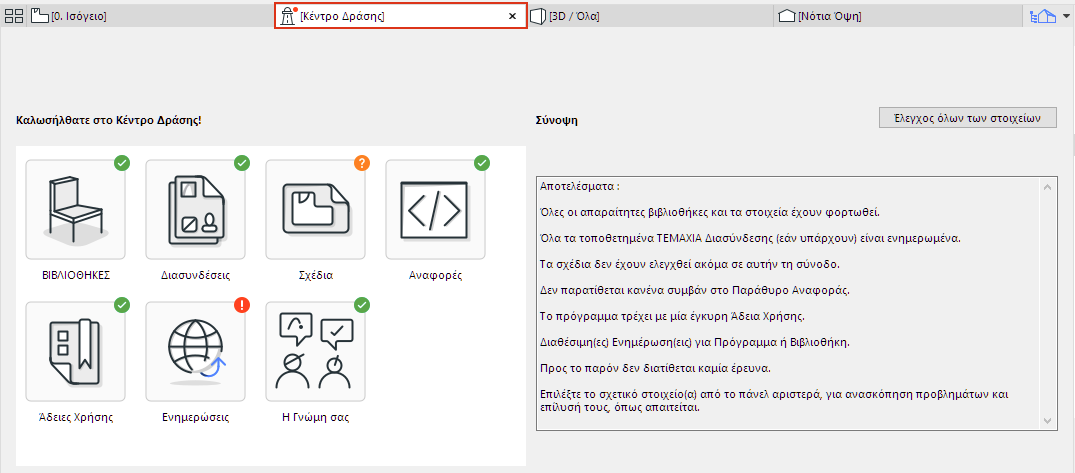Click the 3D view icon in 3D / Όλα tab
1075x473 pixels.
(538, 16)
